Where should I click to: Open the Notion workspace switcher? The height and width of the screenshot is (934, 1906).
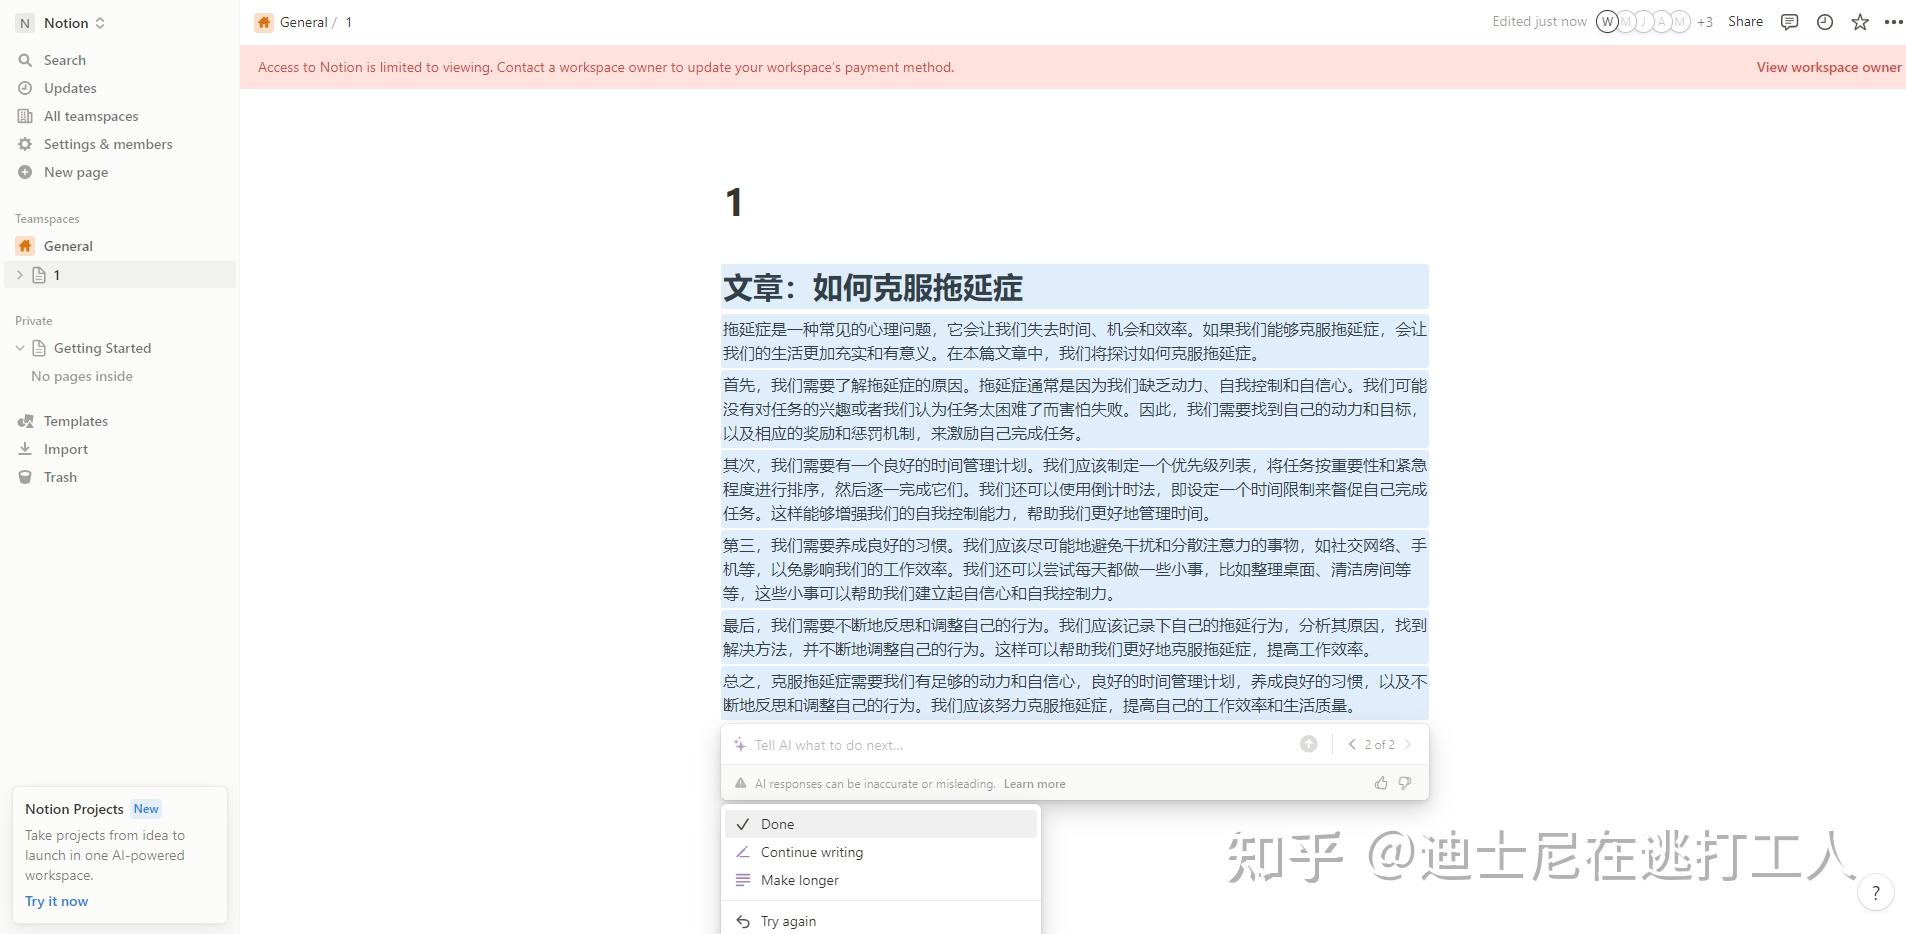tap(62, 23)
